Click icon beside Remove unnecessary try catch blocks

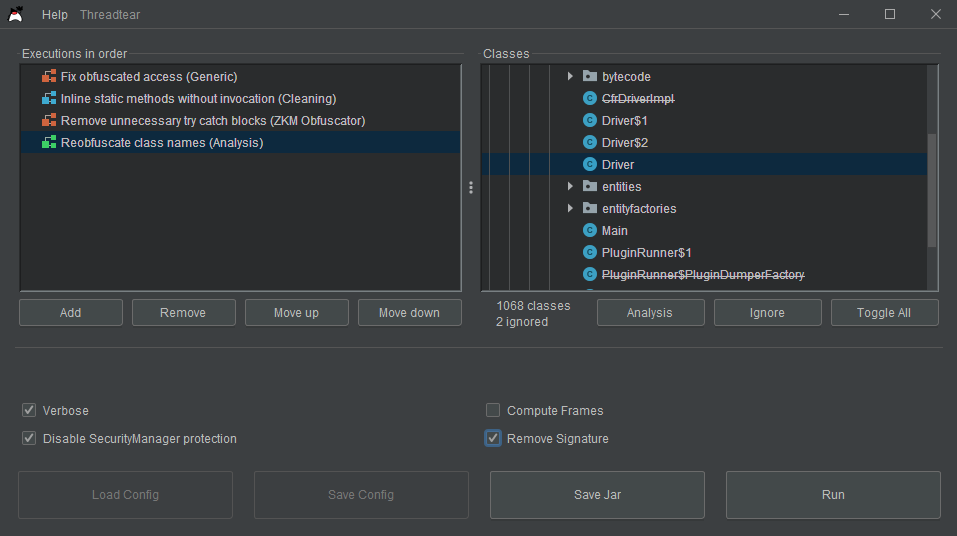point(49,120)
